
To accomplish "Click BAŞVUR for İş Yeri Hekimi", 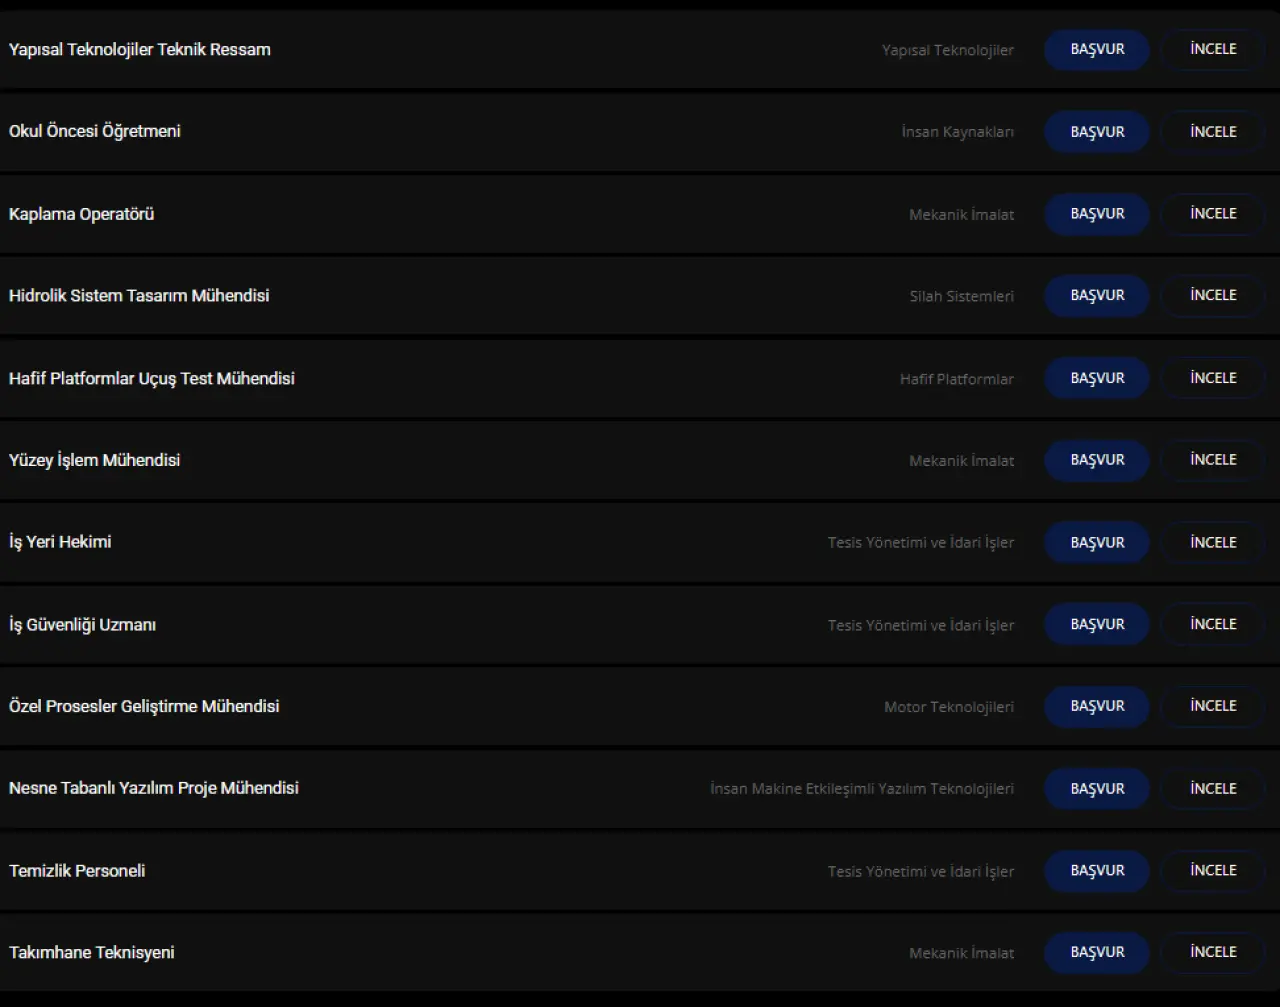I will coord(1097,542).
